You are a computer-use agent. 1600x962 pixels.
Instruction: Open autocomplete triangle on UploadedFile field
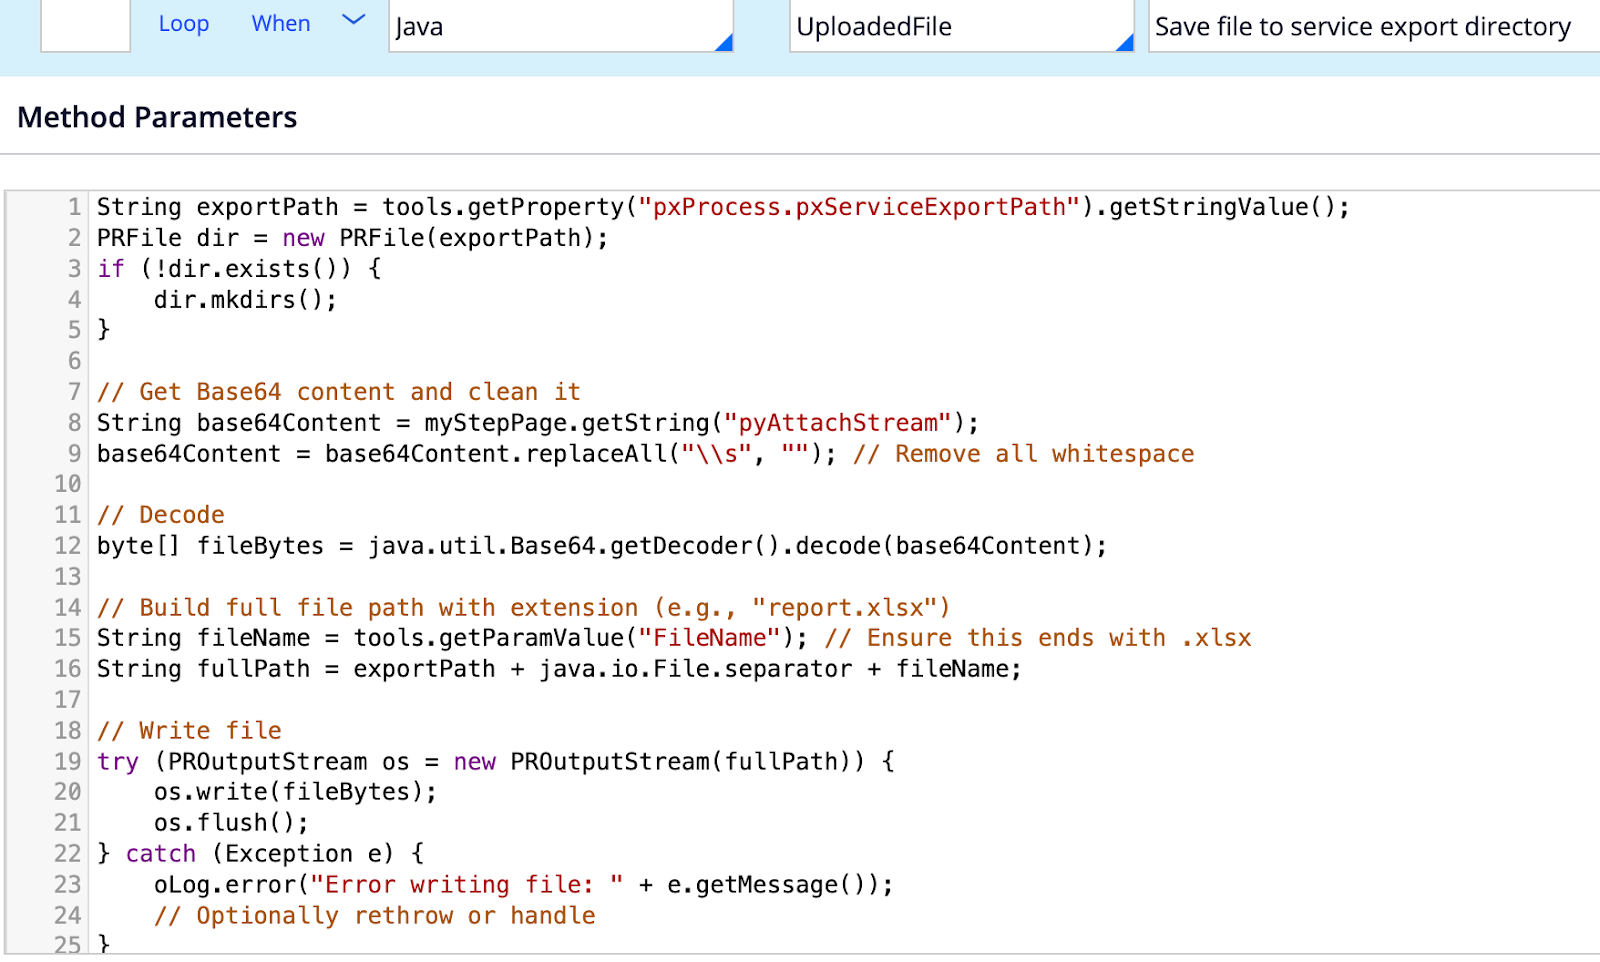(1124, 42)
